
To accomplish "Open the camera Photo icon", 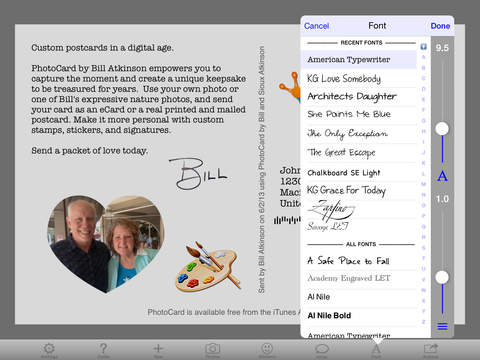I will pyautogui.click(x=212, y=350).
